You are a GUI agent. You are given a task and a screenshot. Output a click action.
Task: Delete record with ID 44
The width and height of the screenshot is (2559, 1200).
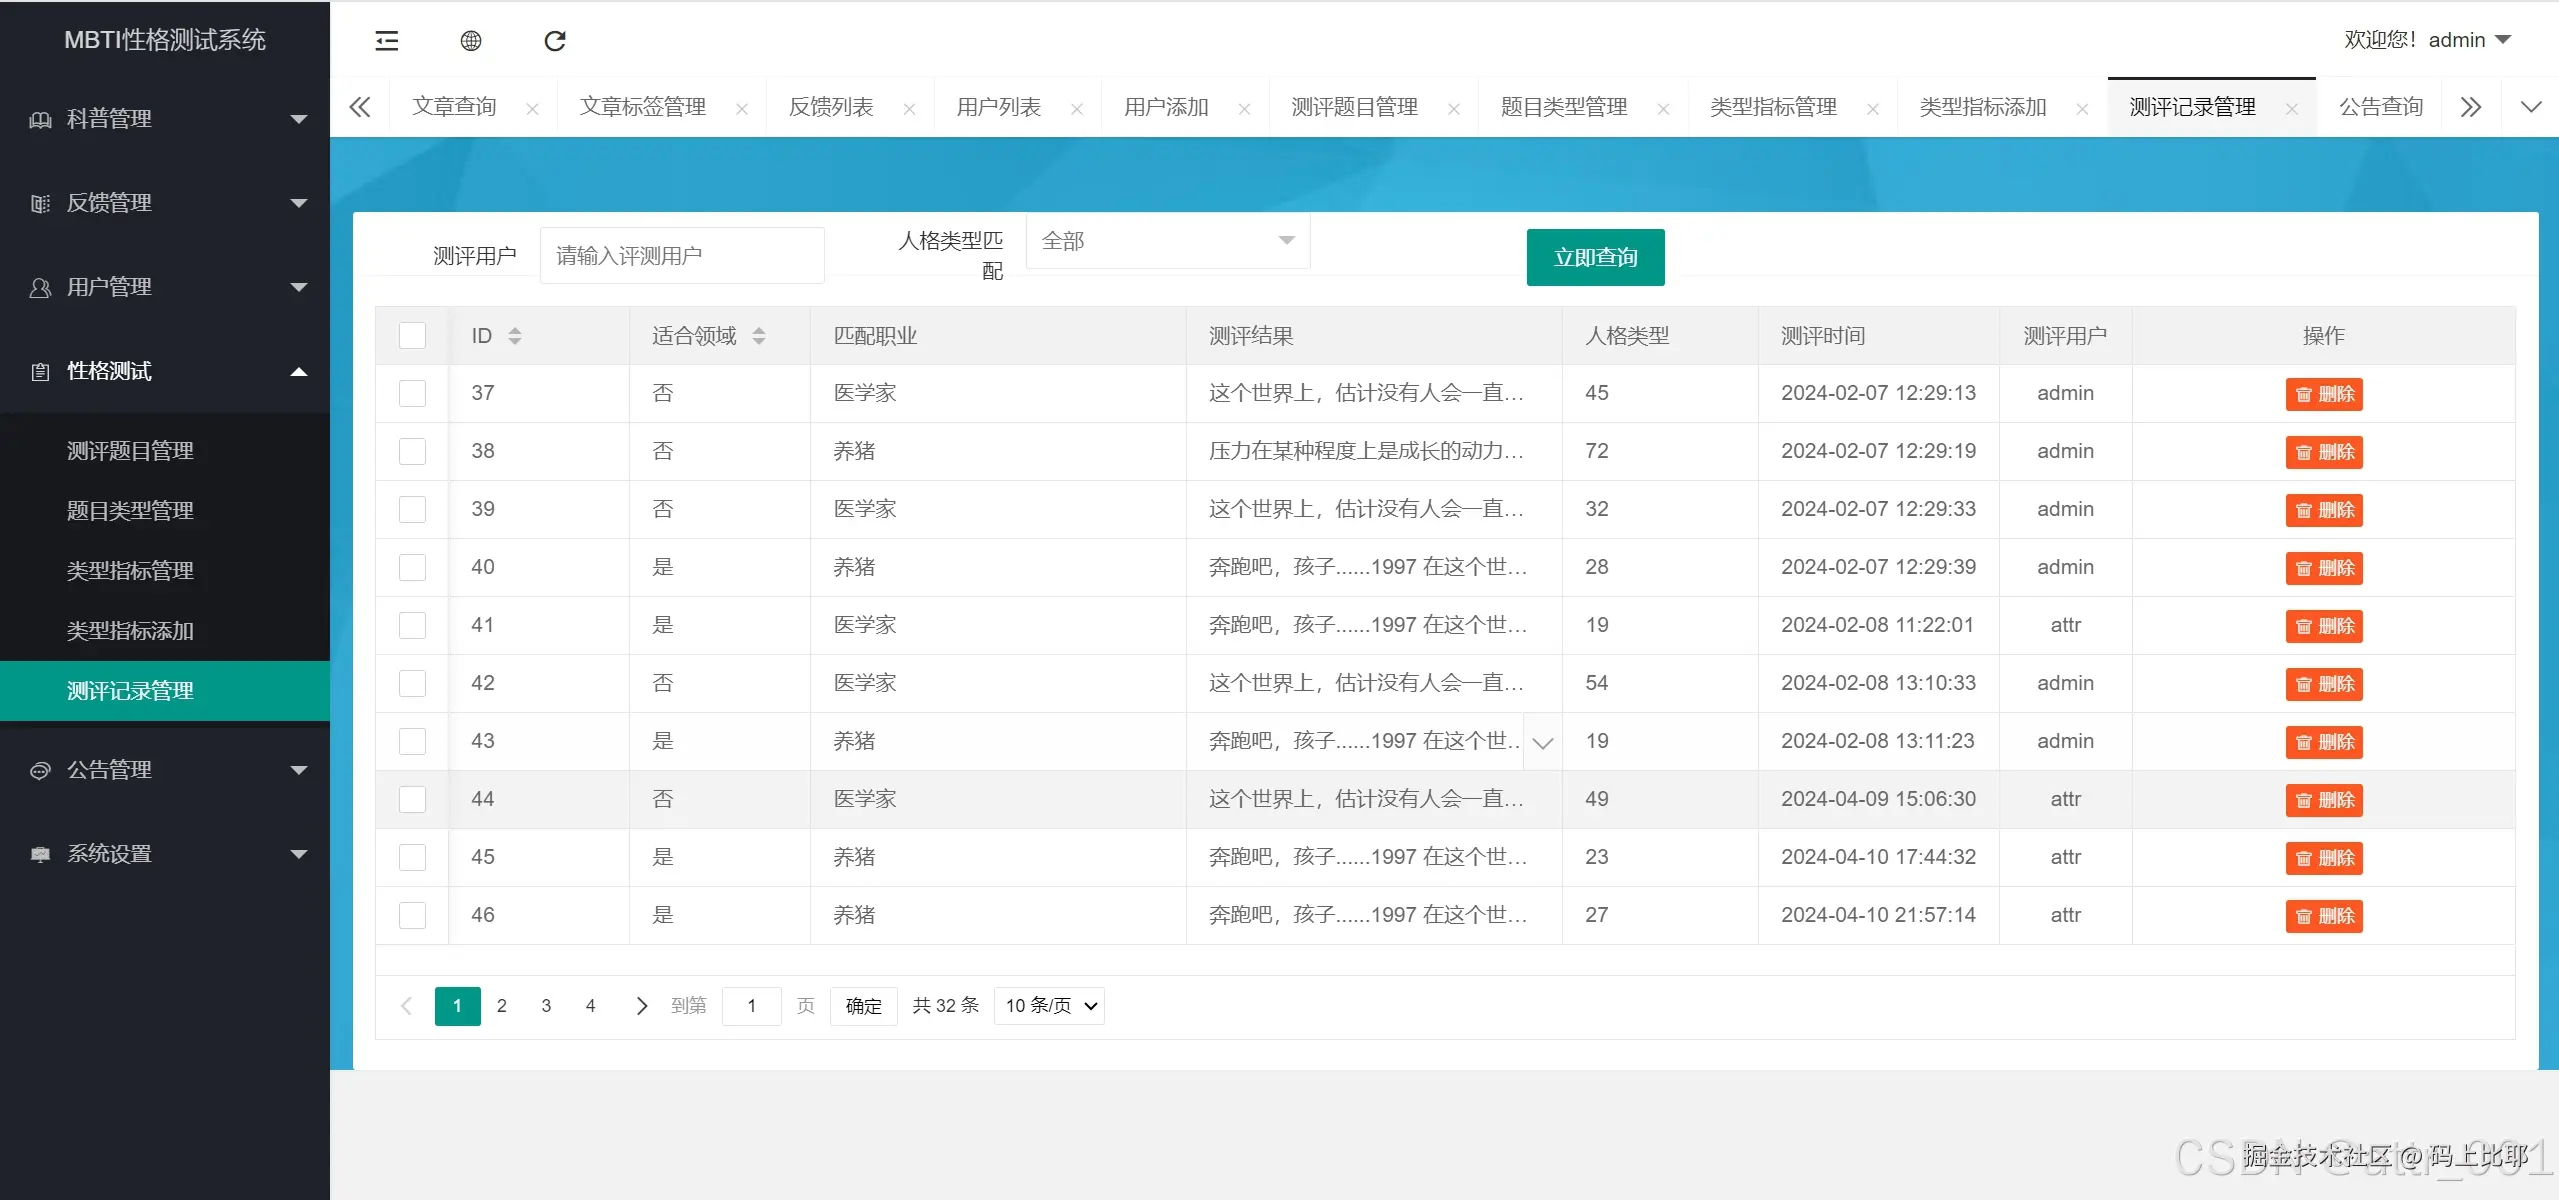pos(2324,800)
